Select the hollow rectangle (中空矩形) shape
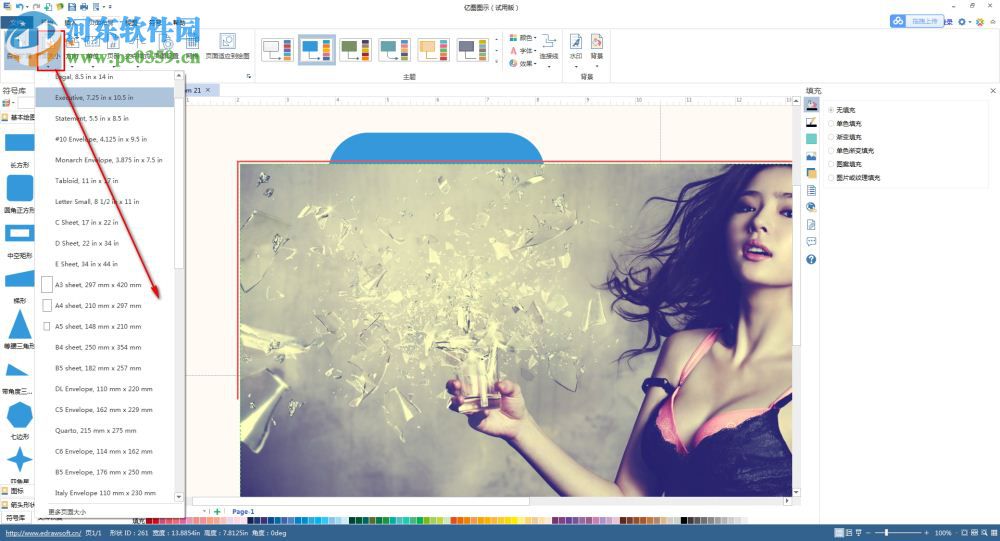 click(x=20, y=233)
